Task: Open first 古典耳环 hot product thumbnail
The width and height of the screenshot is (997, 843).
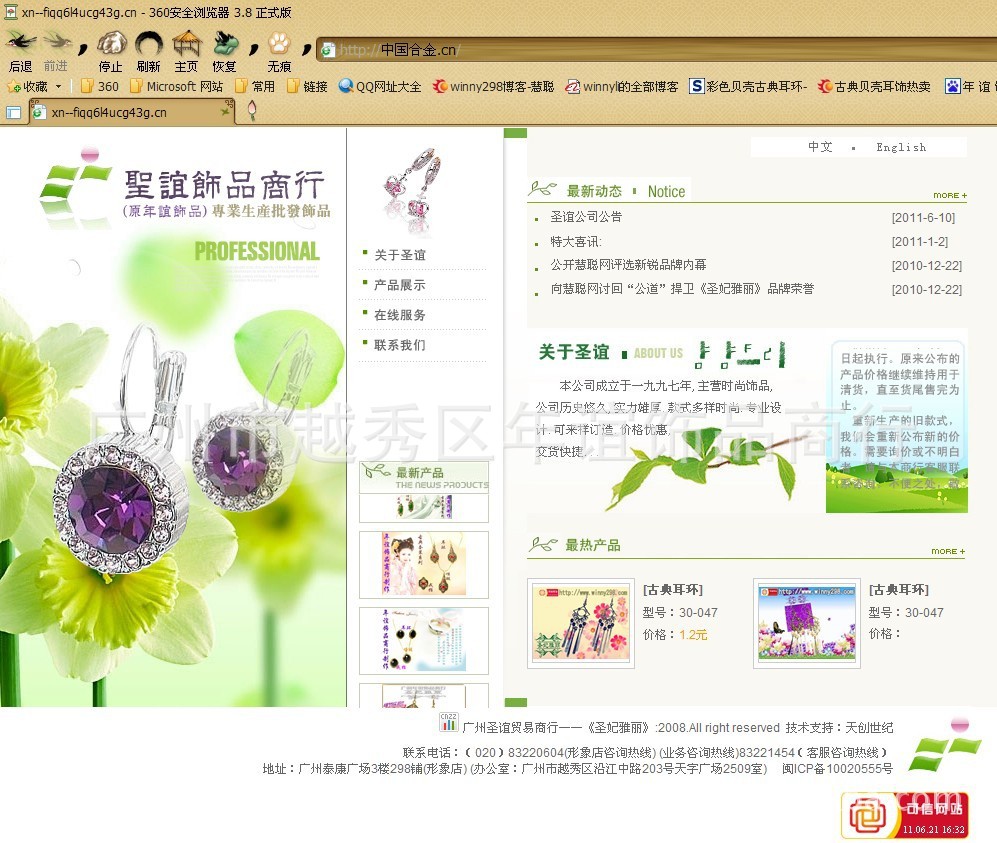Action: (x=581, y=623)
